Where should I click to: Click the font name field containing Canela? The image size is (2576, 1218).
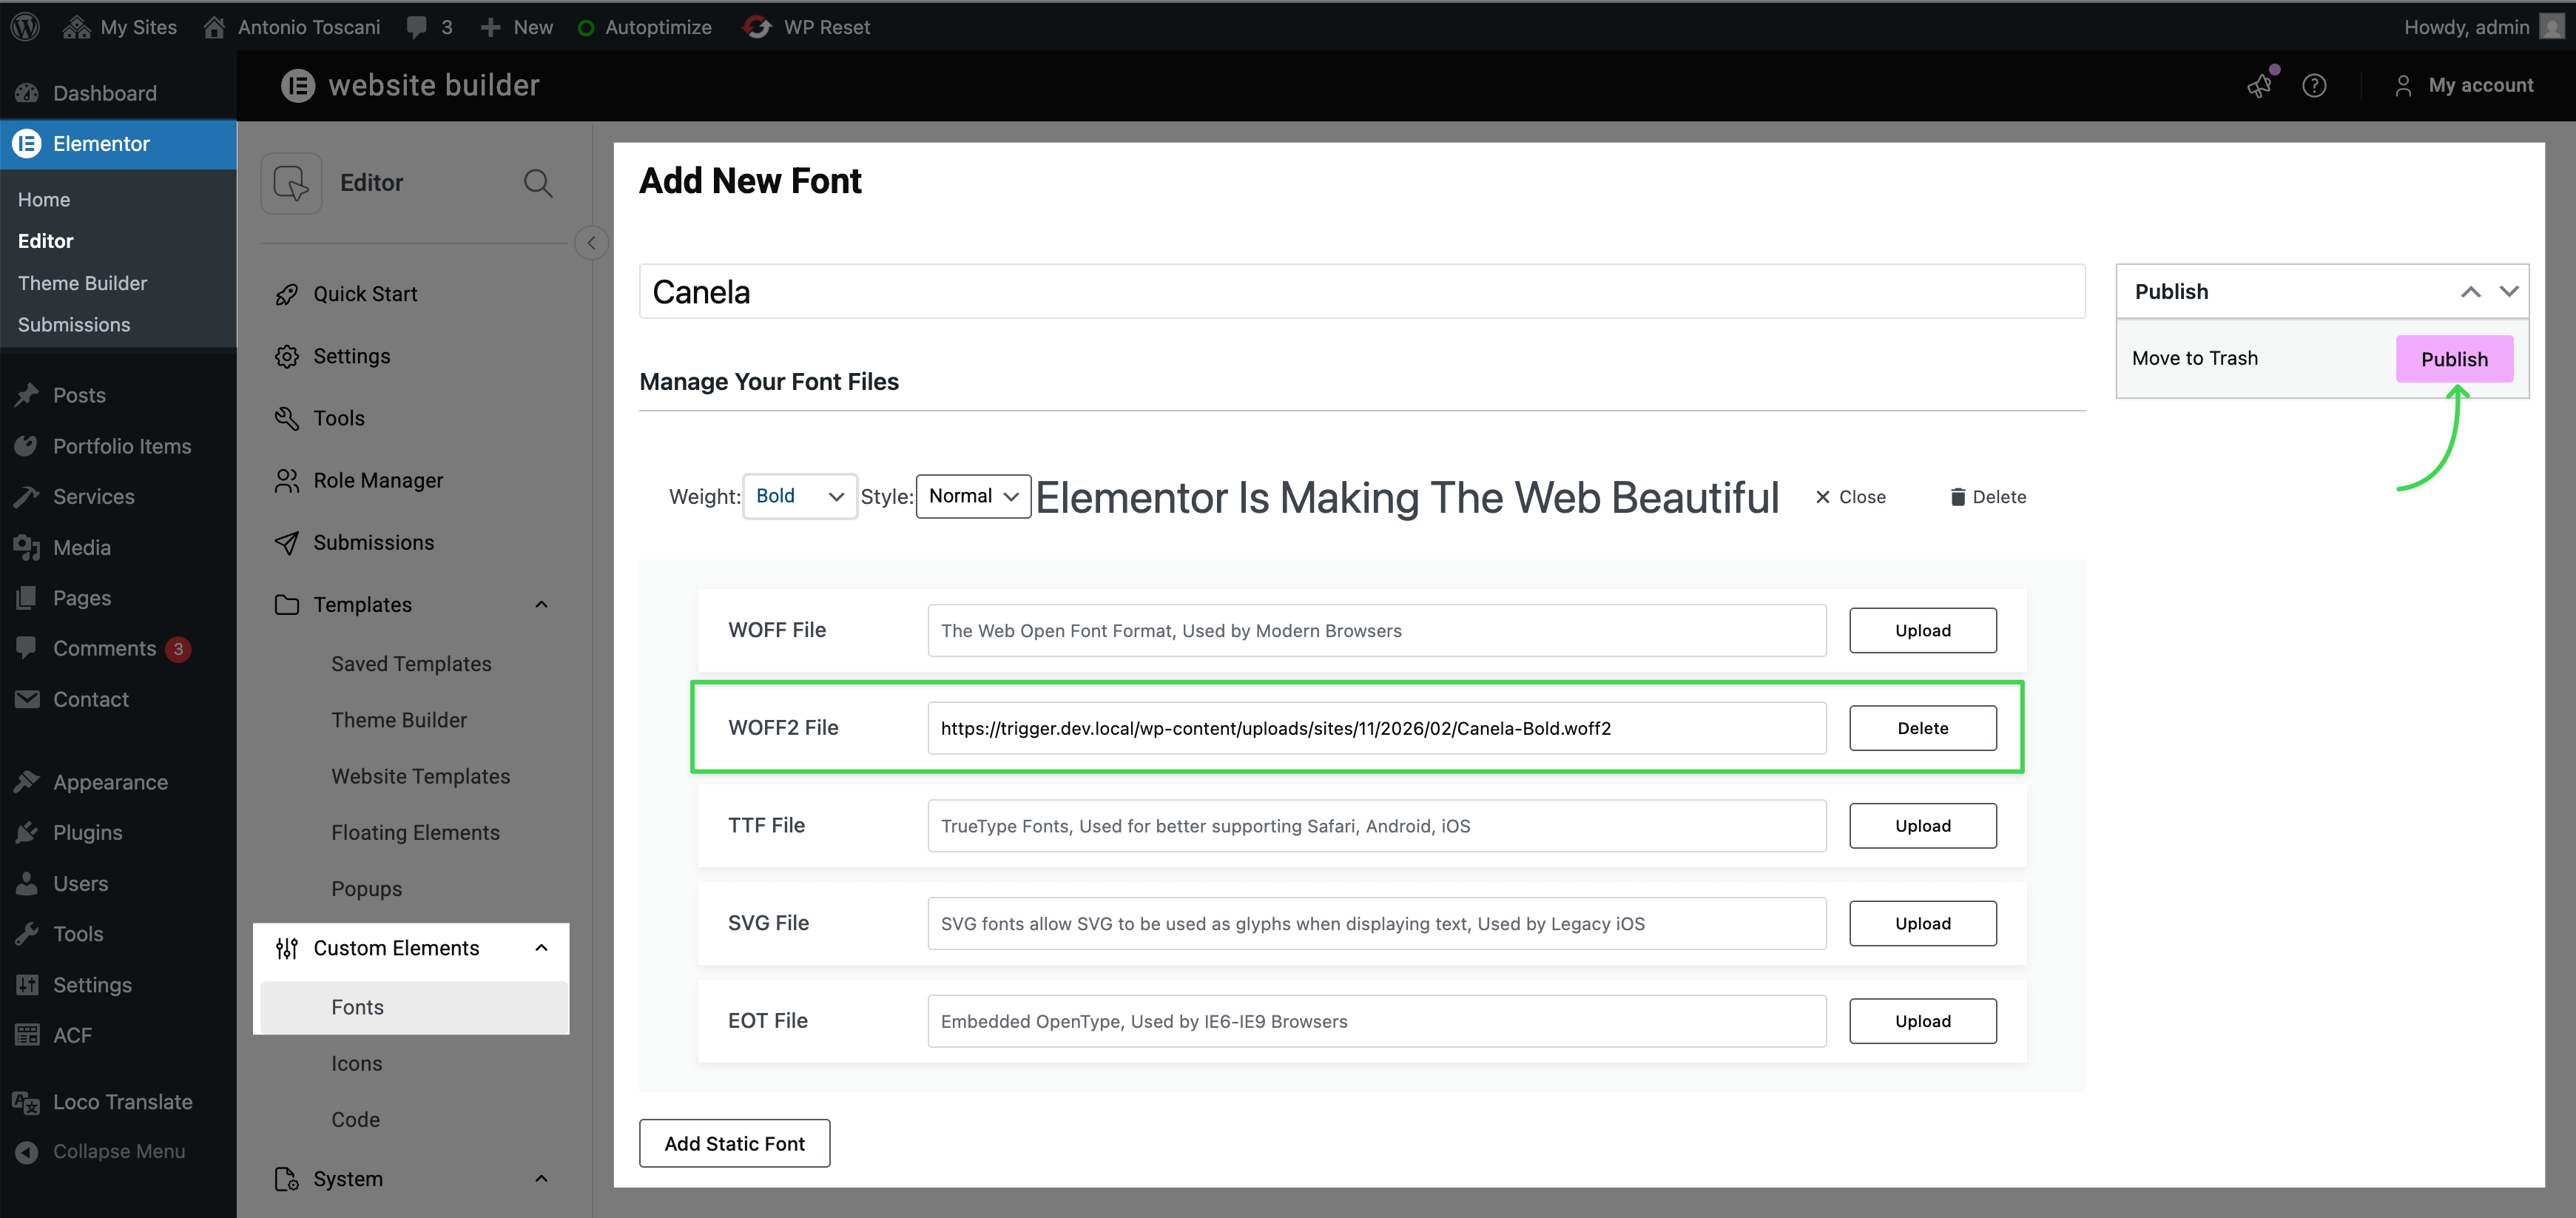pyautogui.click(x=1361, y=292)
